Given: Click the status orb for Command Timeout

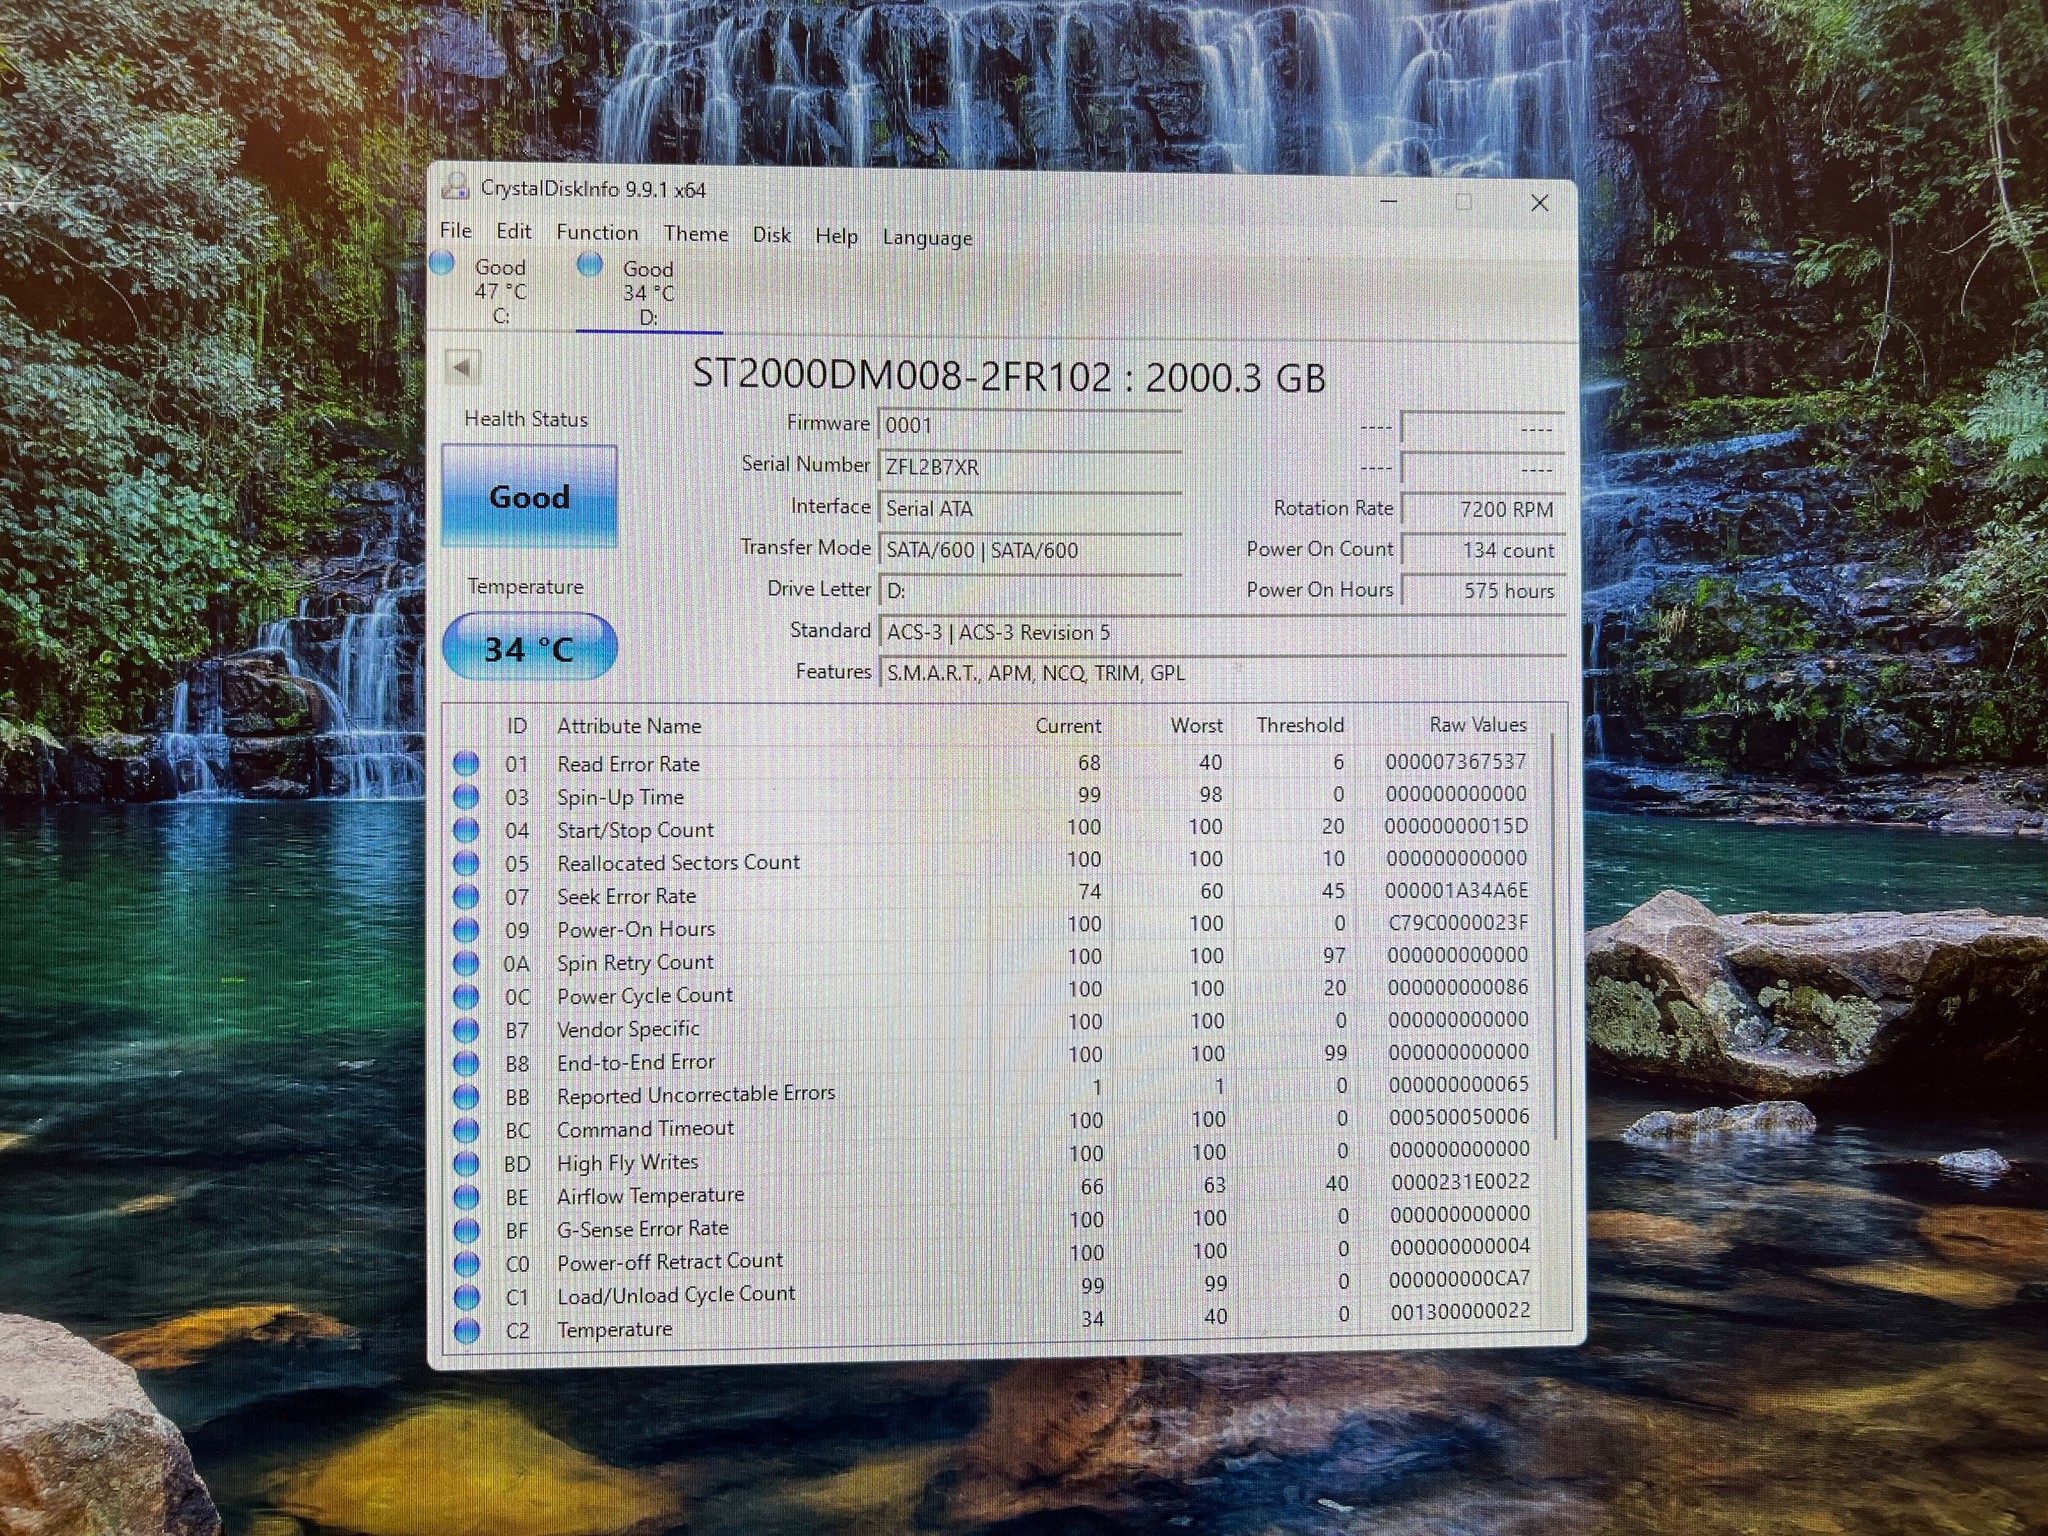Looking at the screenshot, I should click(466, 1130).
